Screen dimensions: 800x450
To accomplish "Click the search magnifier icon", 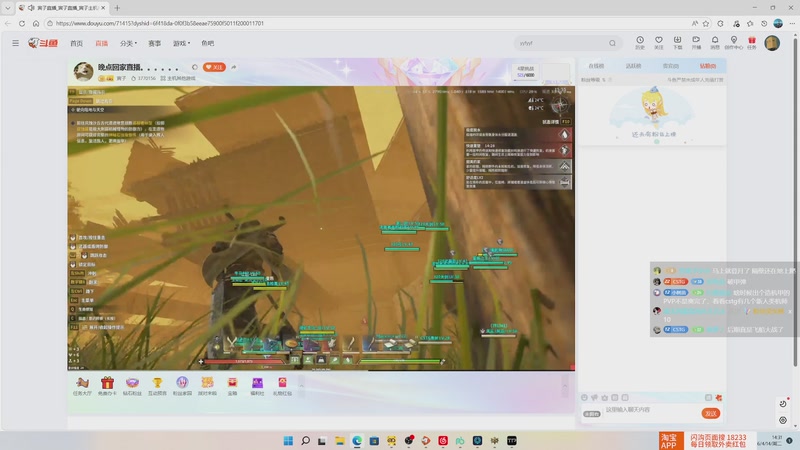I will click(x=612, y=43).
